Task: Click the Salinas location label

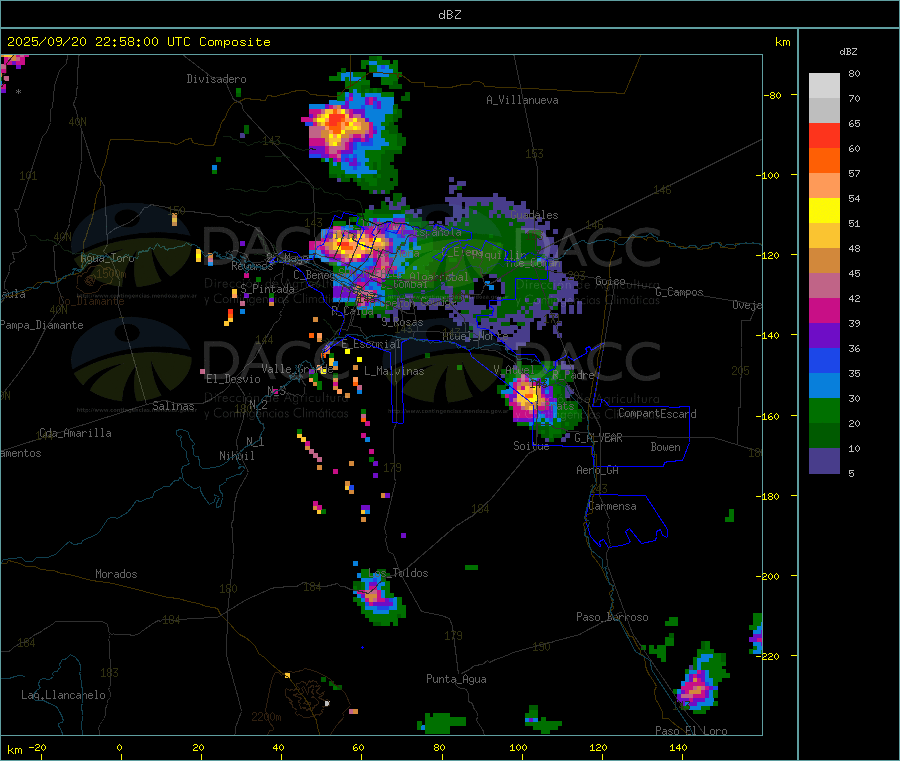Action: coord(173,406)
